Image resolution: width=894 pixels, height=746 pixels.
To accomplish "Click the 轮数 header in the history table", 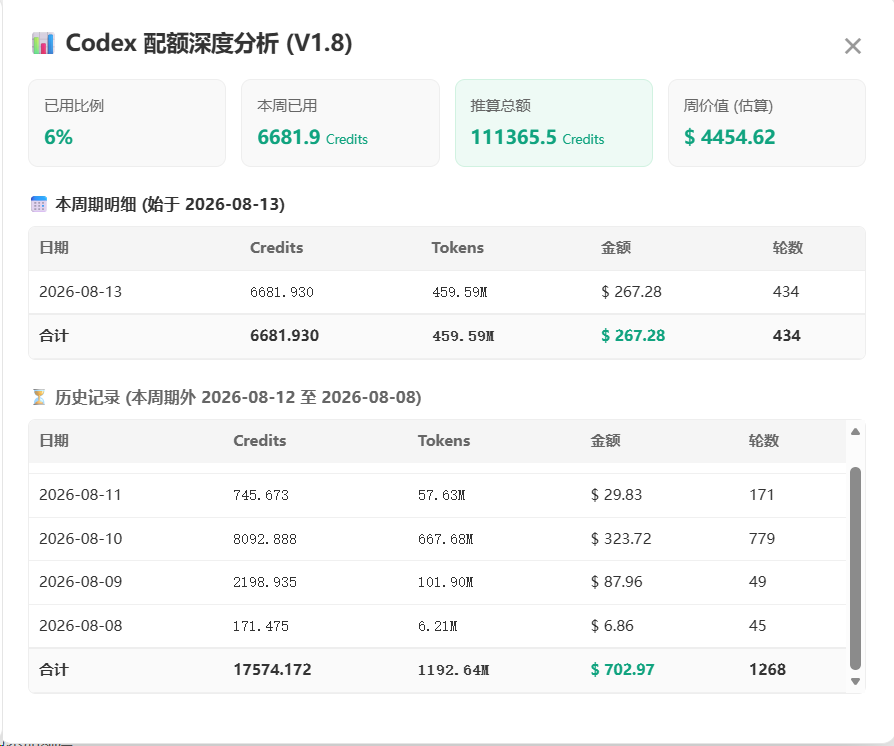I will pyautogui.click(x=763, y=440).
